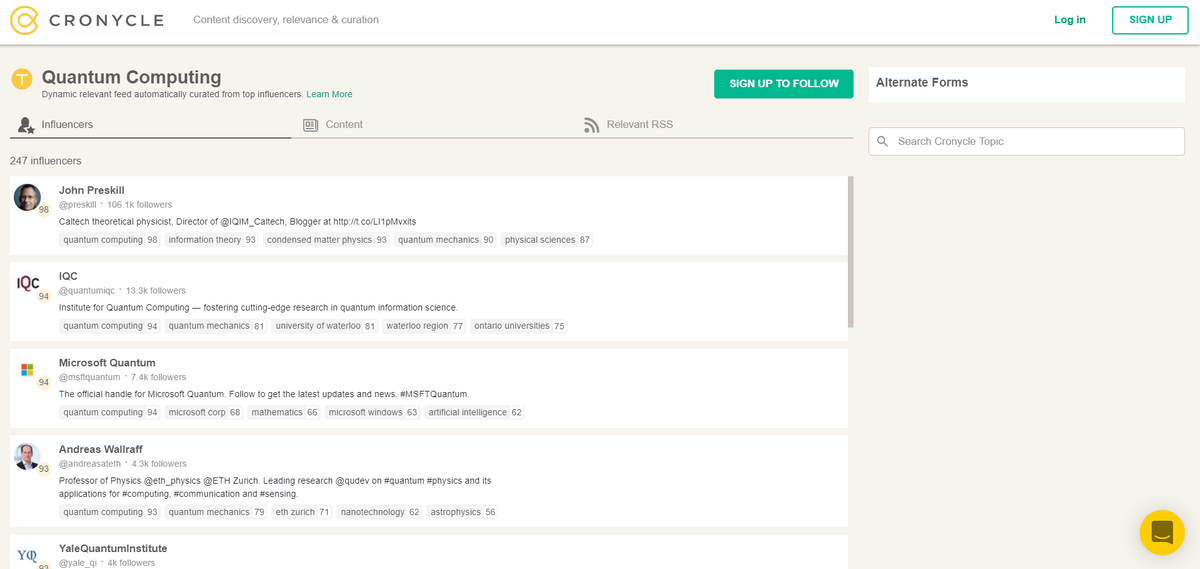
Task: Open the yellow chat widget
Action: [x=1162, y=532]
